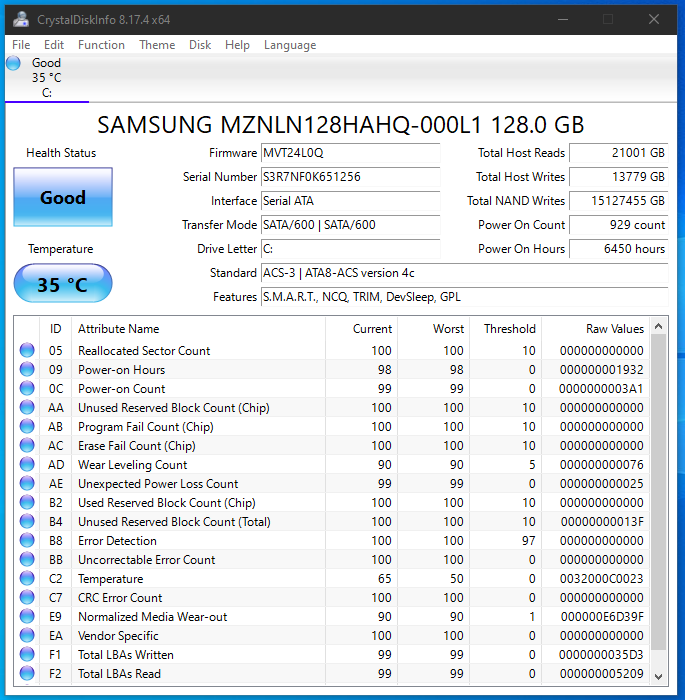Click raw value 000000E6D39F

click(x=602, y=617)
